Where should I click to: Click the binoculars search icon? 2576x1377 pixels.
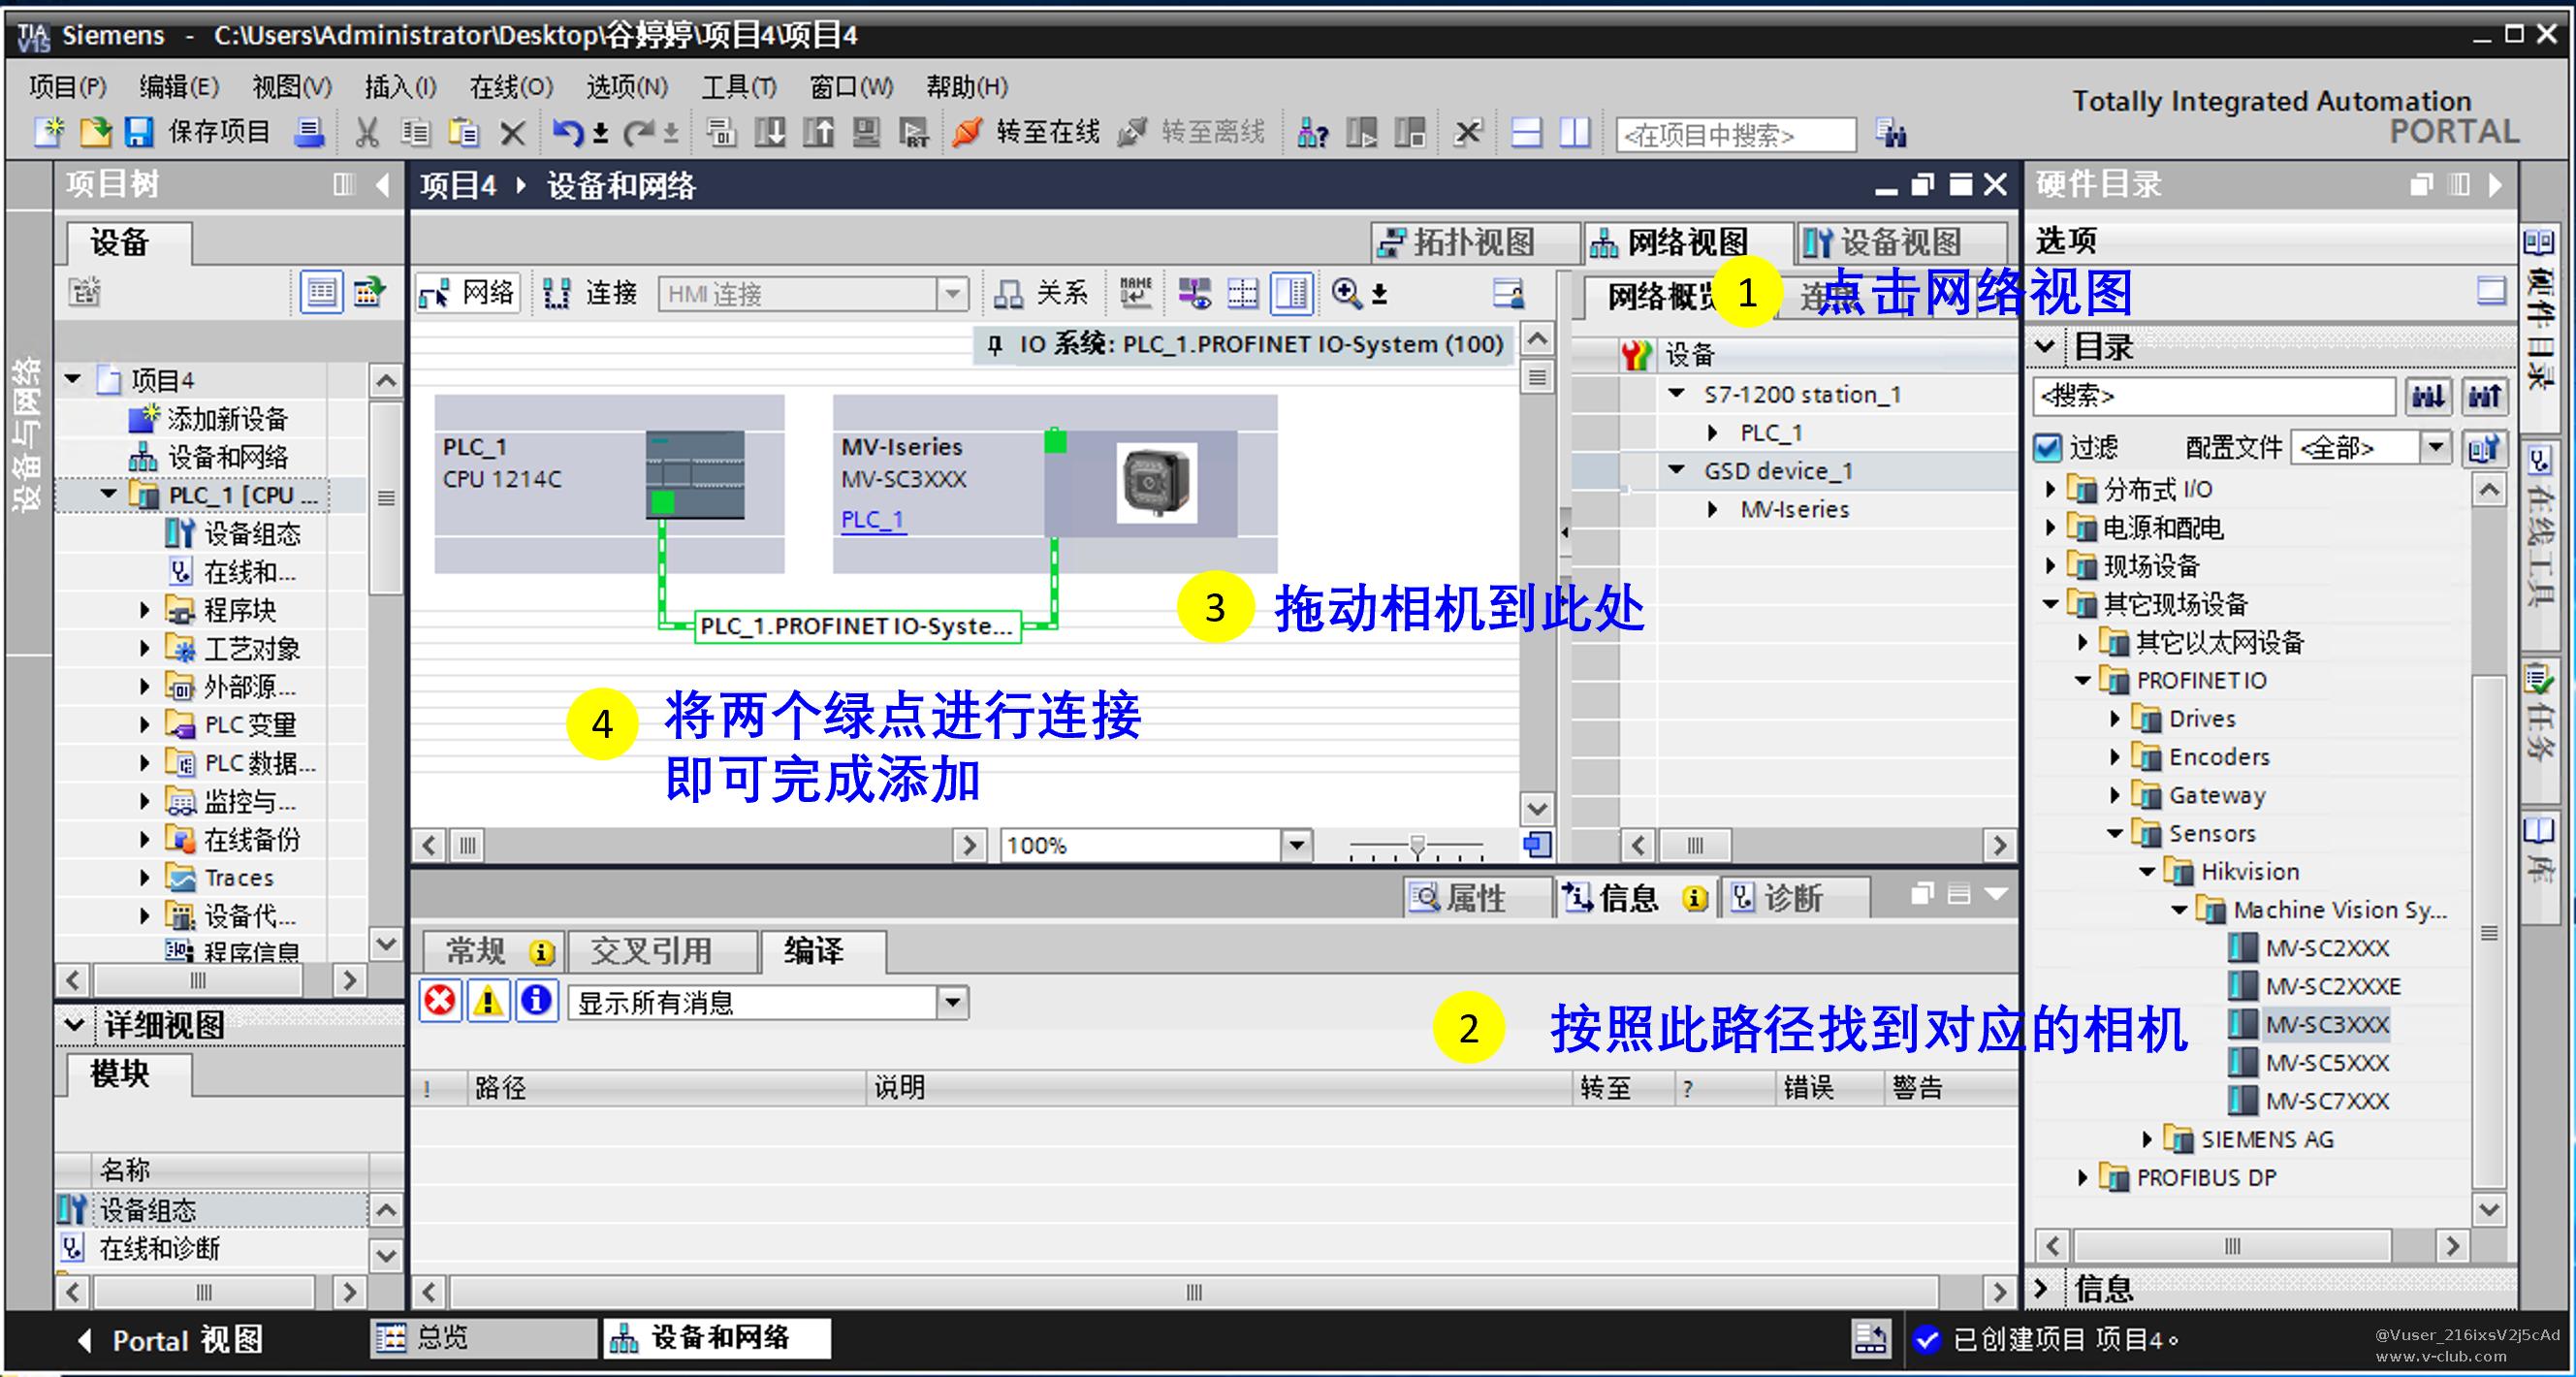[x=1891, y=133]
